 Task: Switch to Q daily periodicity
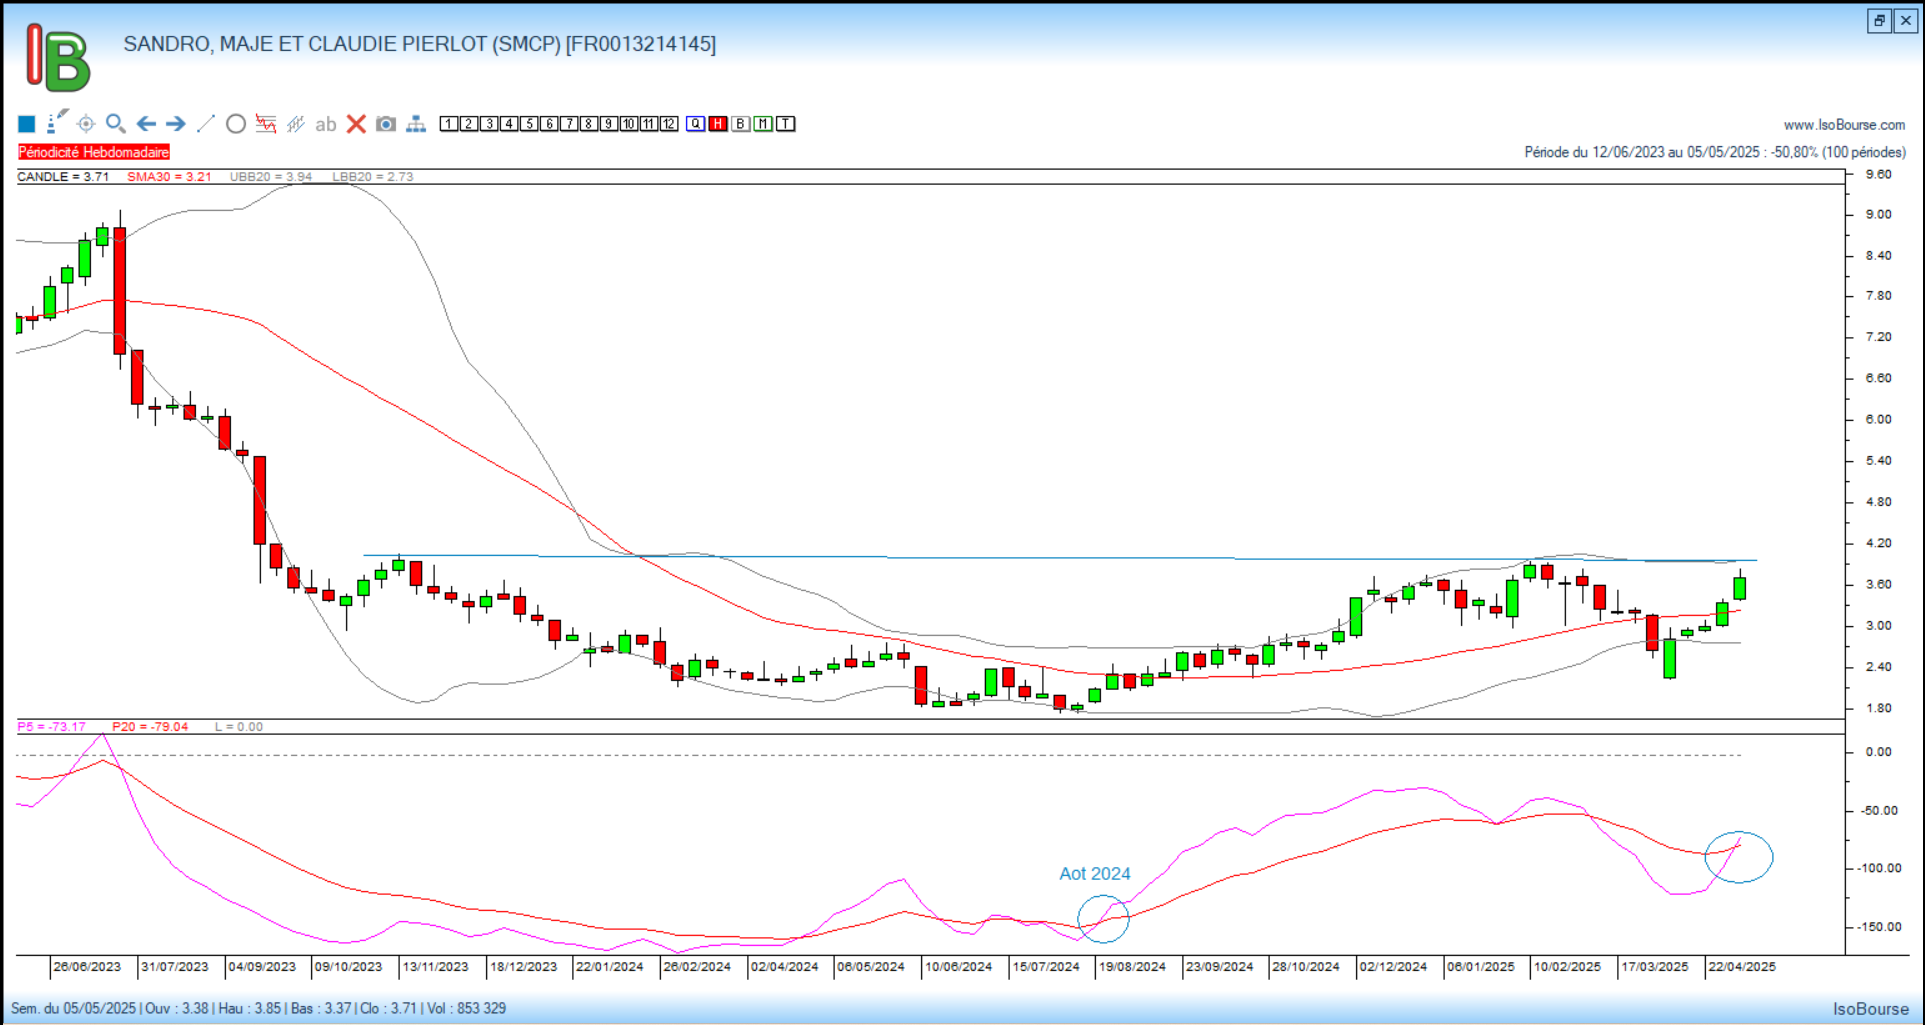695,124
